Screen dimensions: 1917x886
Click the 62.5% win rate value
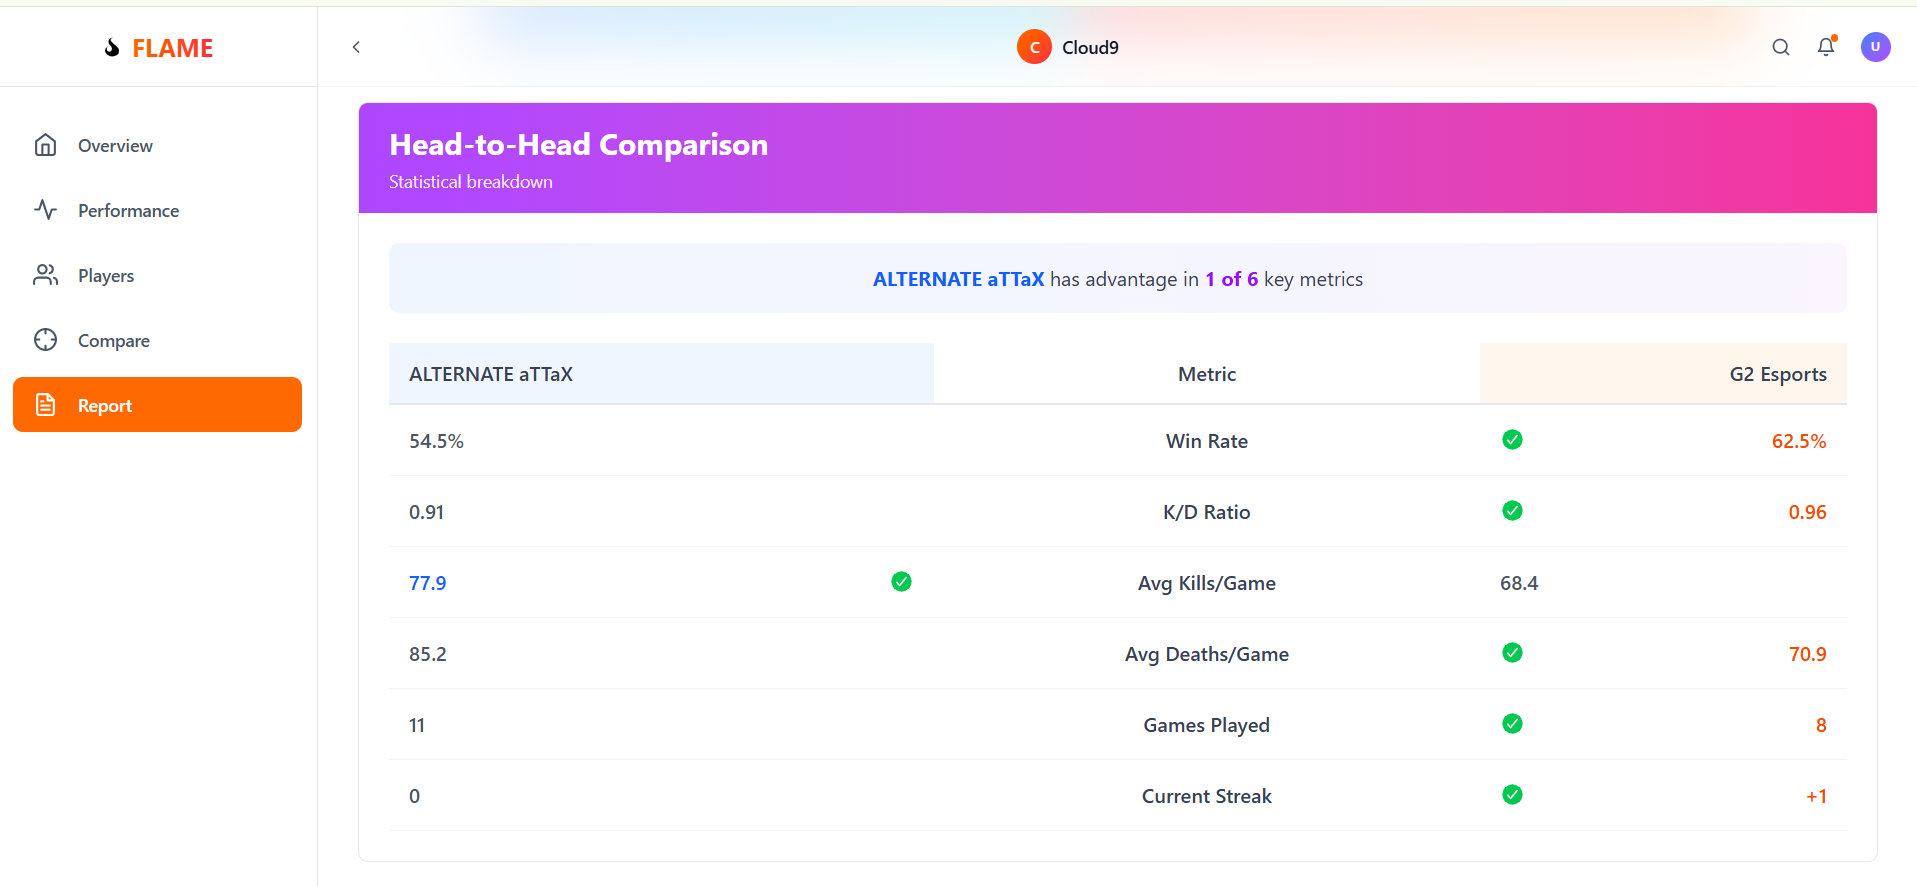click(1799, 441)
